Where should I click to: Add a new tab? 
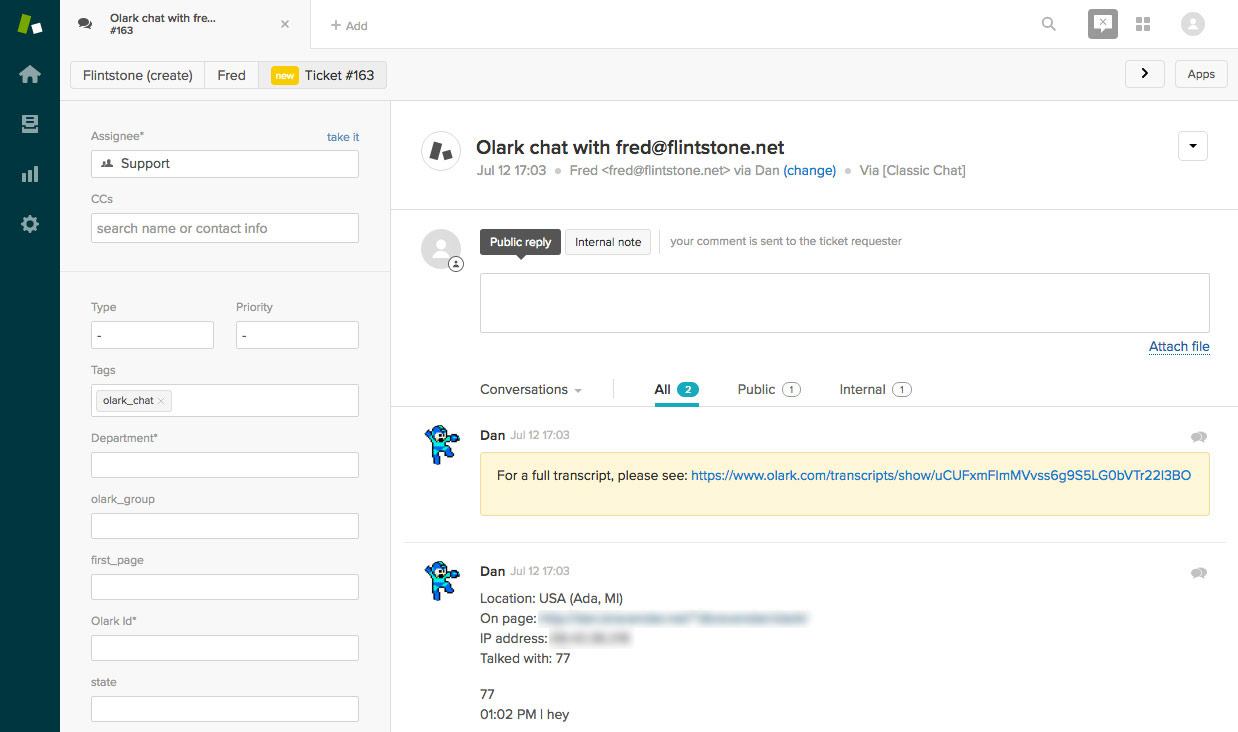click(349, 25)
